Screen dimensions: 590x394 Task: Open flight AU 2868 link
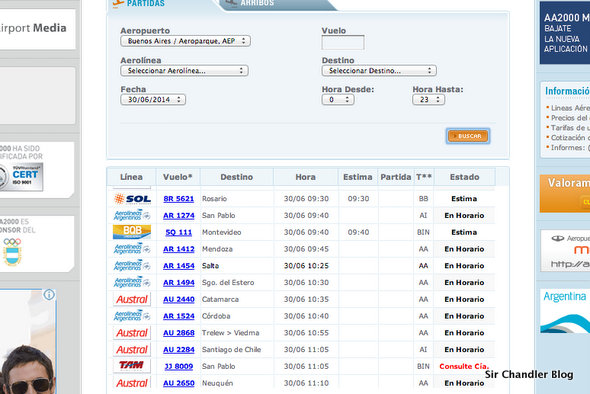[179, 333]
